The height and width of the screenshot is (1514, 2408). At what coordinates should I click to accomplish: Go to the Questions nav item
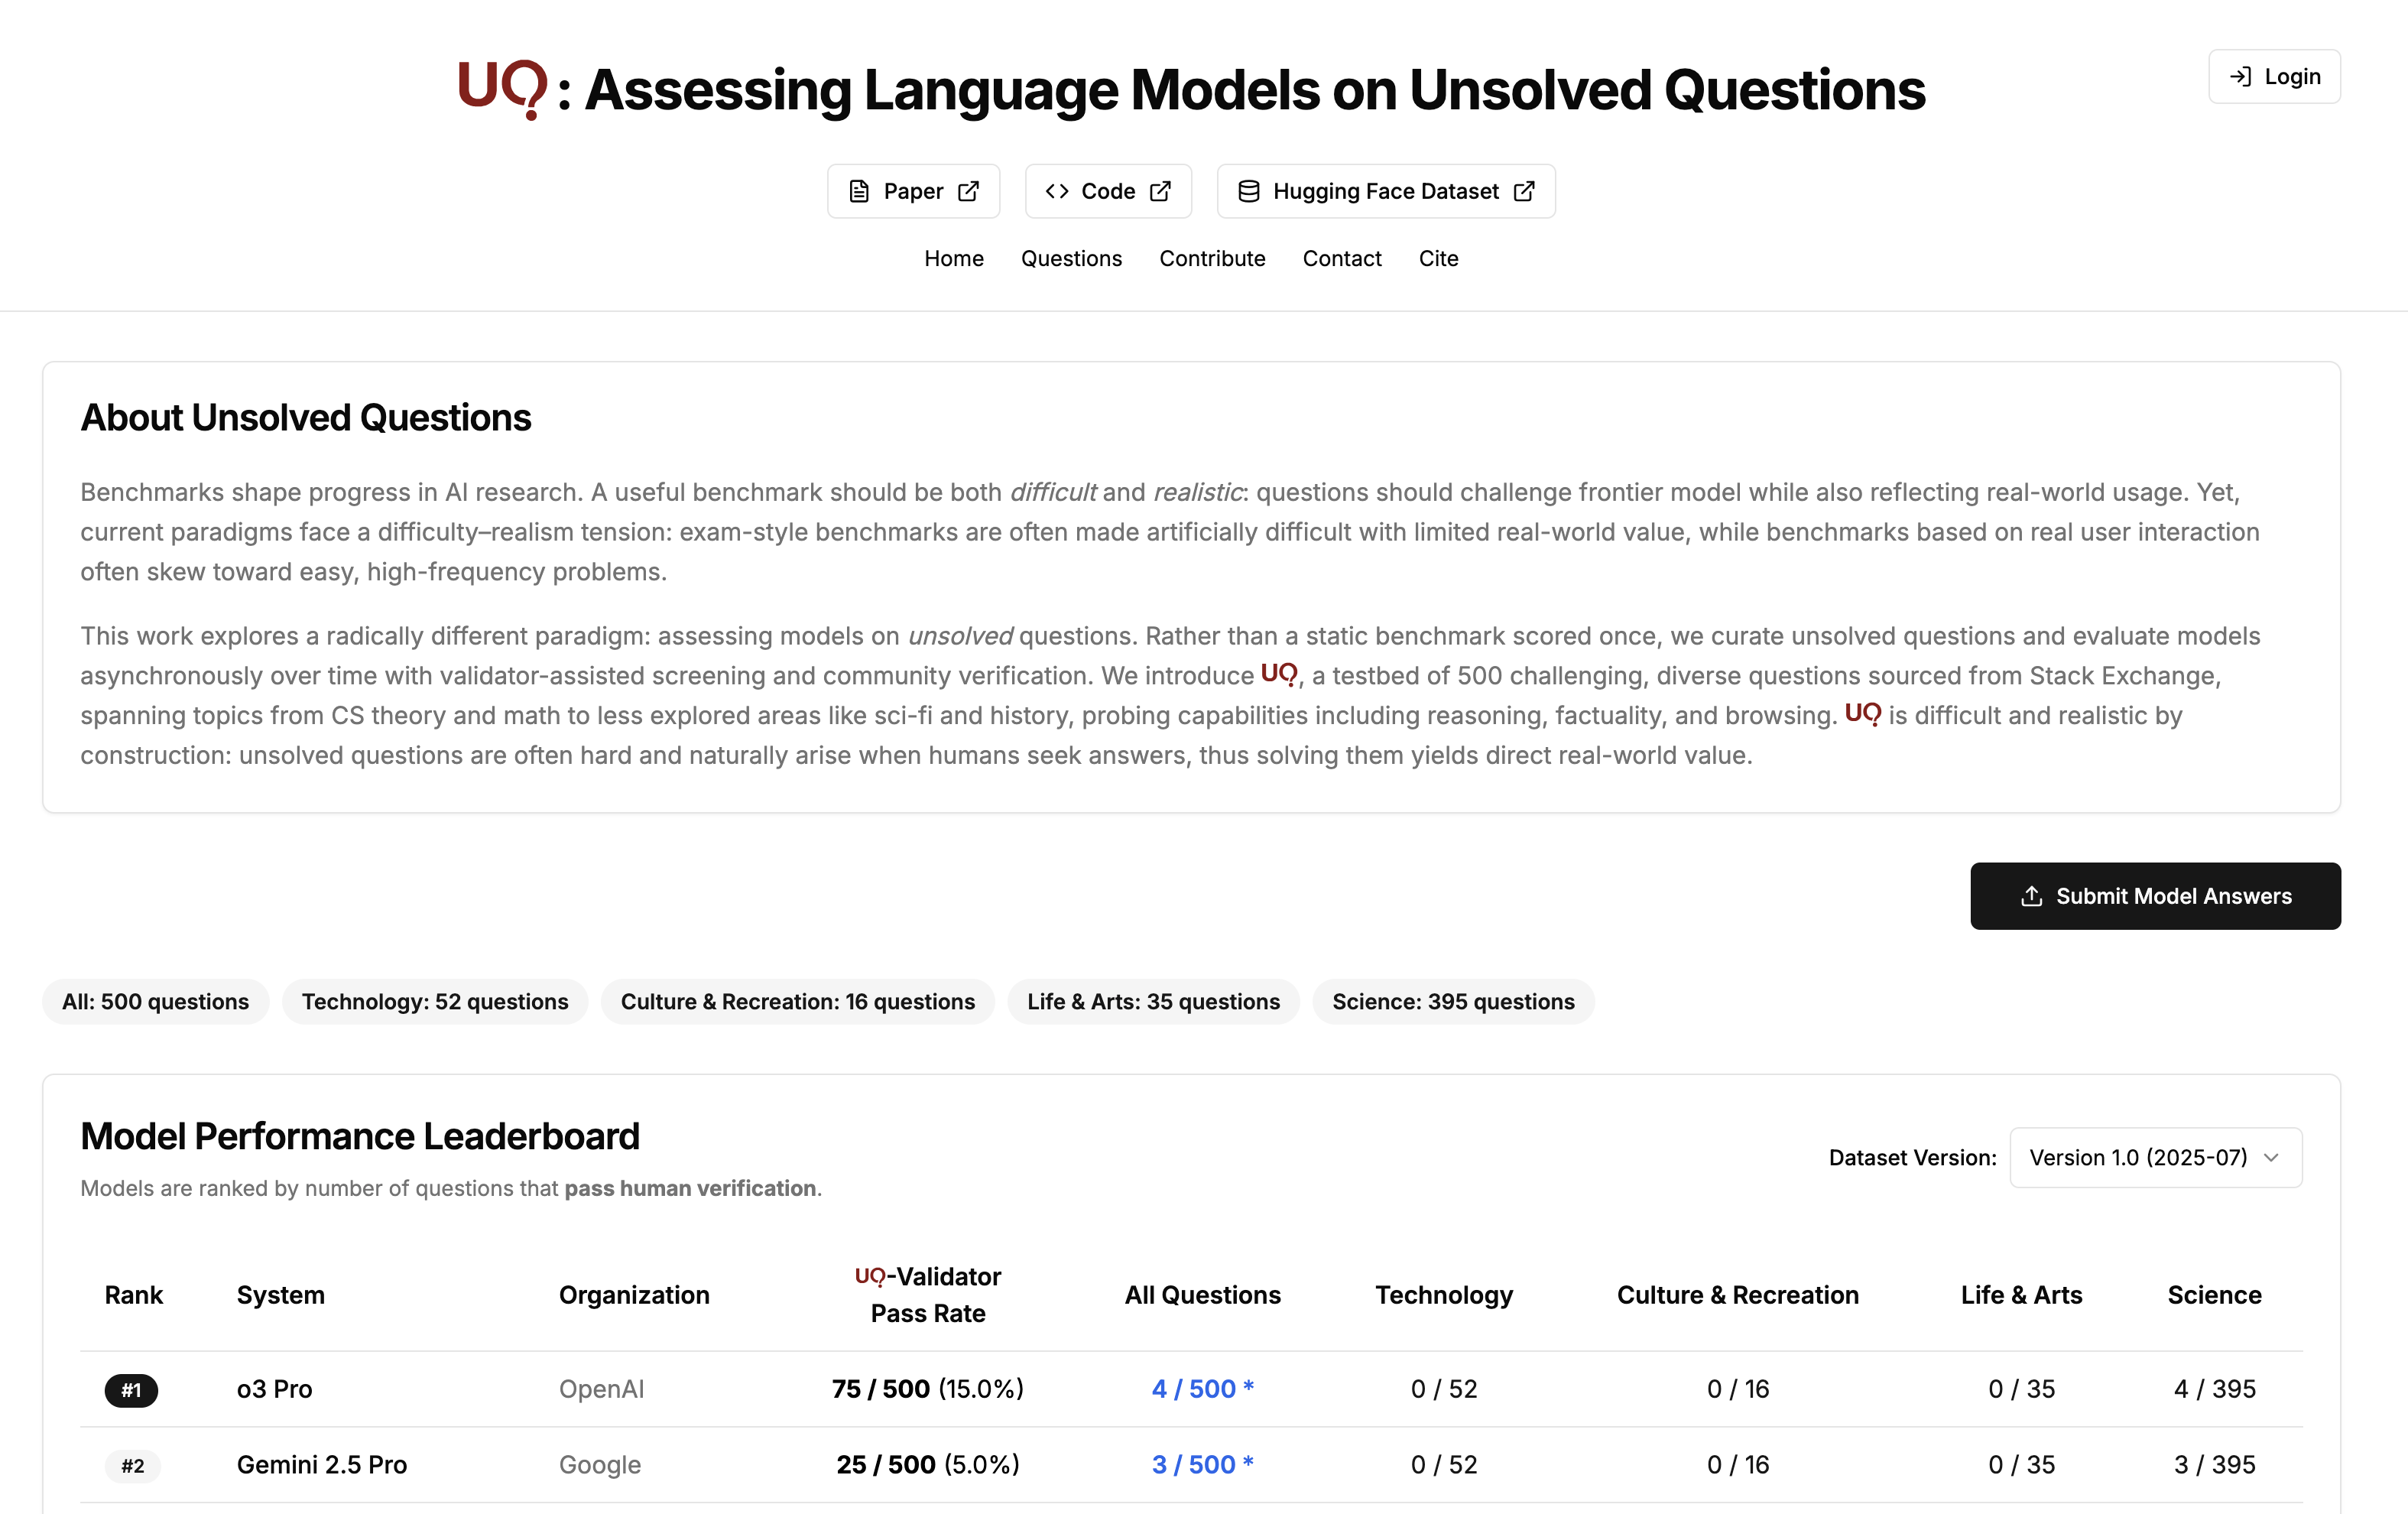(1071, 258)
